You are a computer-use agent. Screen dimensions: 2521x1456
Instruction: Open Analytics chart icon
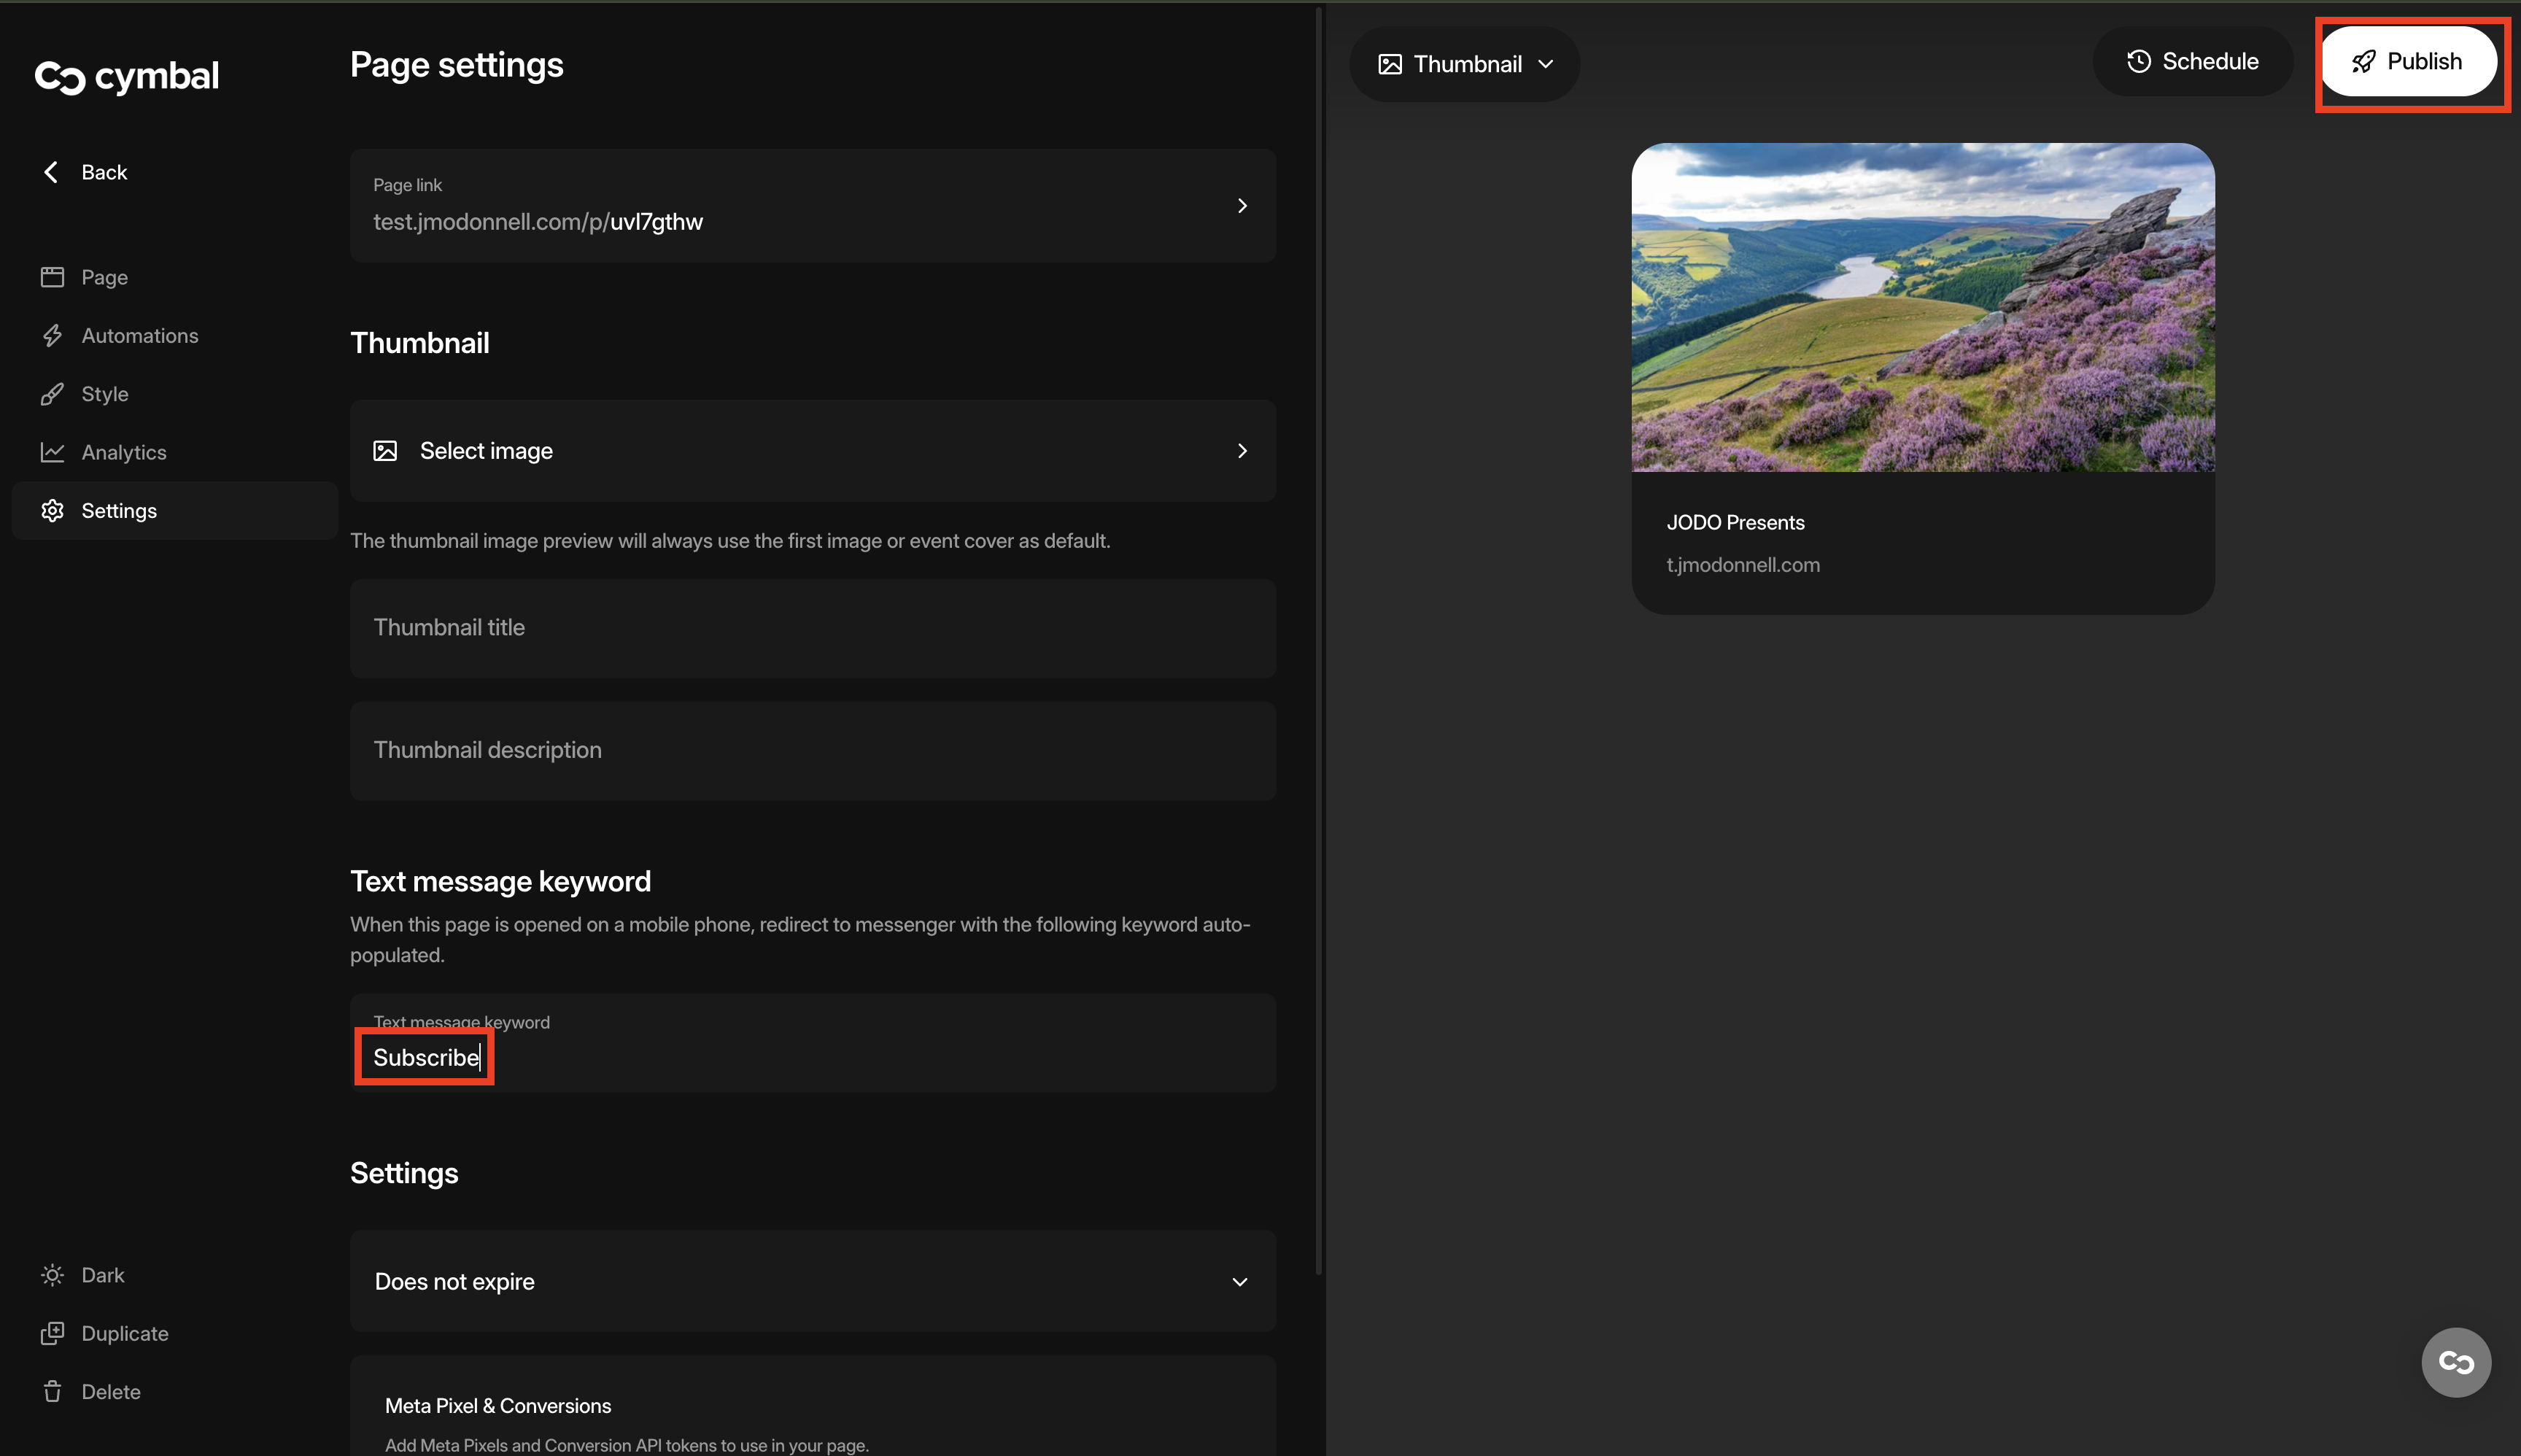[52, 452]
